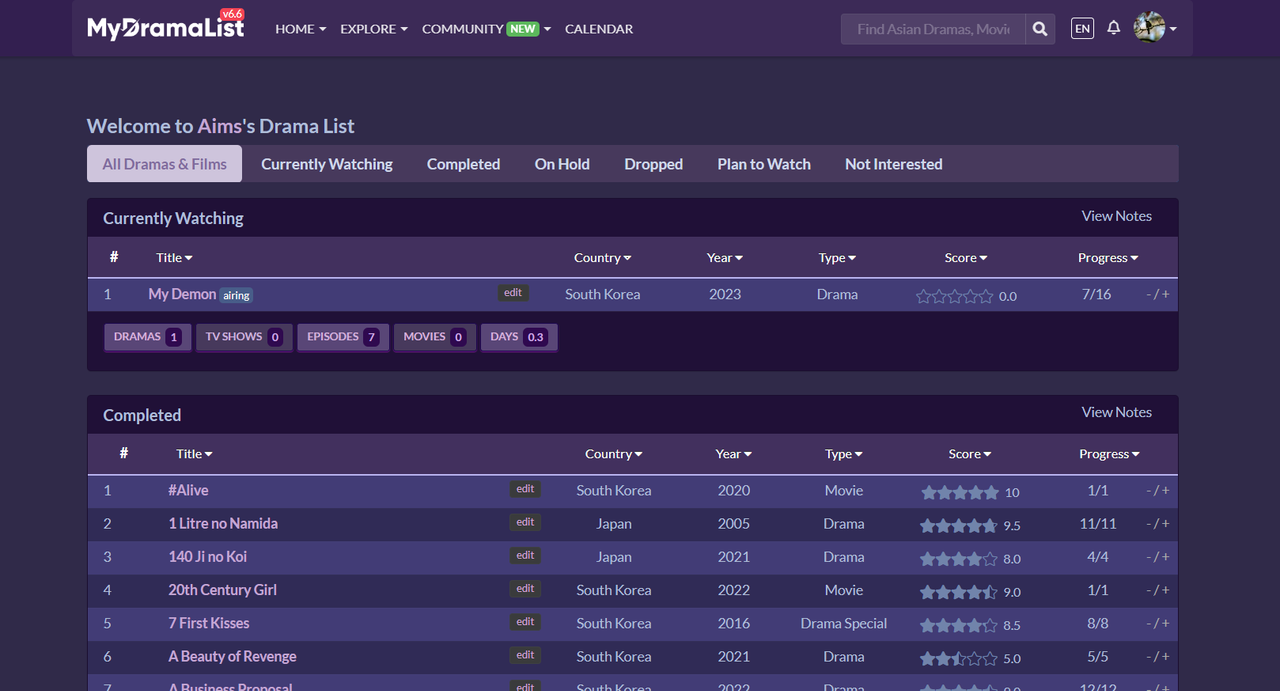Viewport: 1280px width, 691px height.
Task: Increase My Demon episode progress with plus
Action: [x=1165, y=295]
